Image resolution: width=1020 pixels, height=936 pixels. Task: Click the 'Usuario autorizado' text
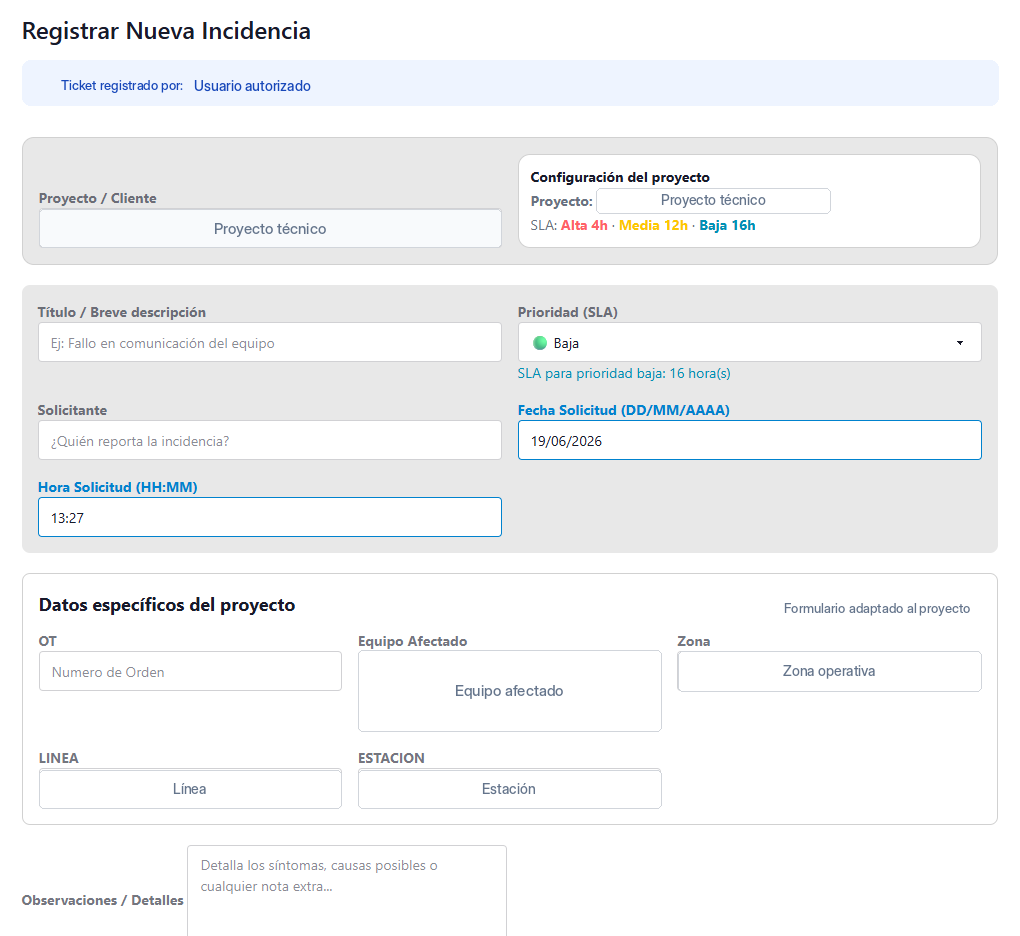pos(252,86)
